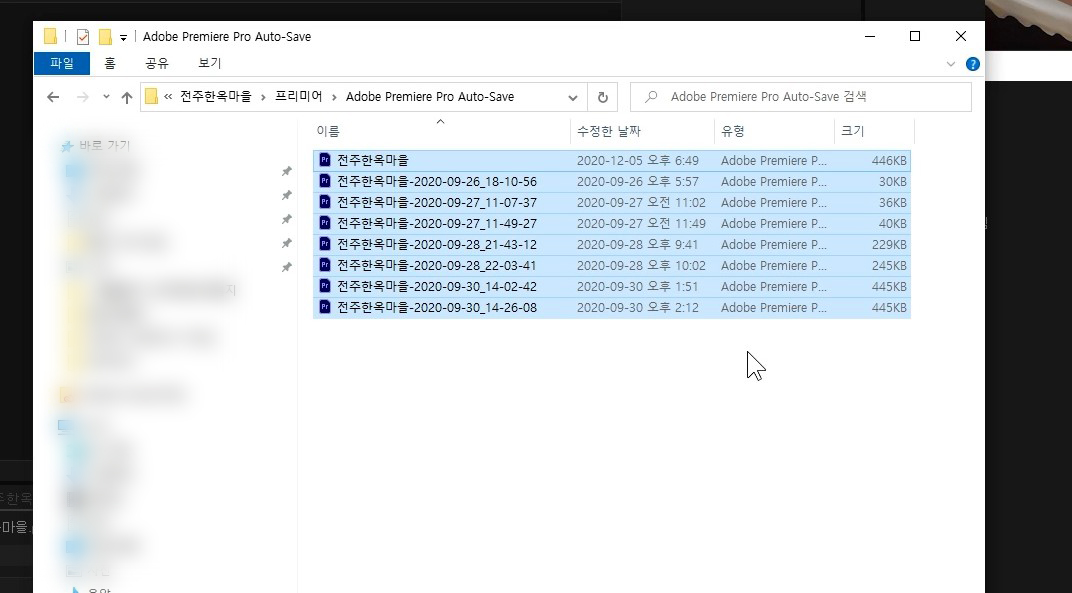Select file name 전주한옥마을-2020-09-28_22-03-41

(x=437, y=265)
